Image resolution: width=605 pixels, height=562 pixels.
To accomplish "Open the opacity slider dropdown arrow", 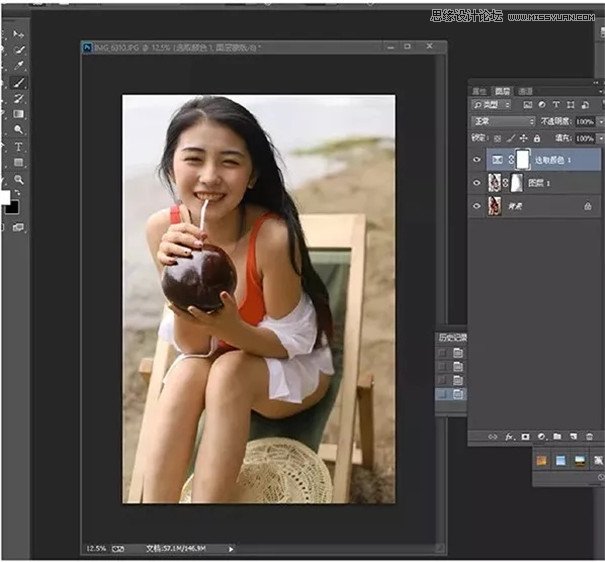I will coord(600,122).
